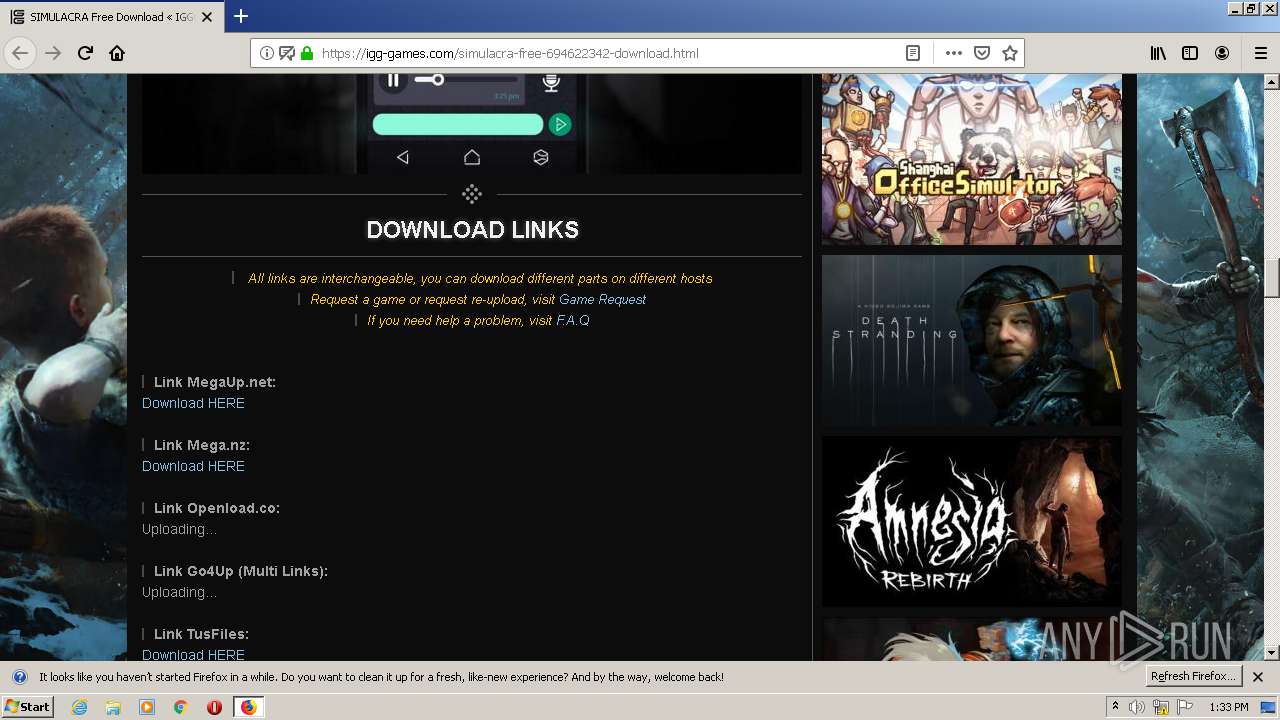Switch to Firefox taskbar button
Viewport: 1280px width, 720px height.
pyautogui.click(x=249, y=707)
